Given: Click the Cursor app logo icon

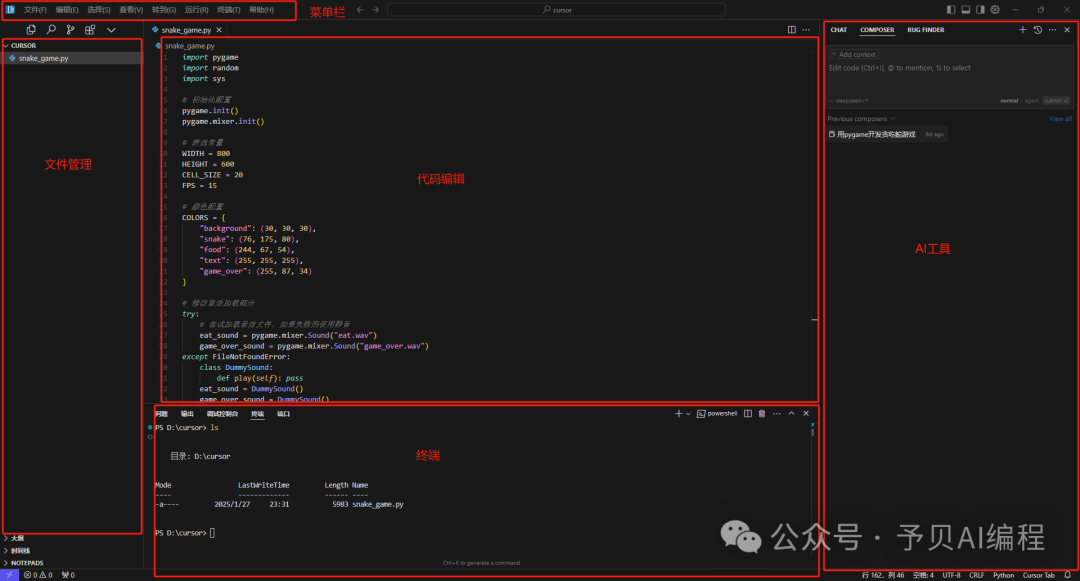Looking at the screenshot, I should pyautogui.click(x=10, y=10).
